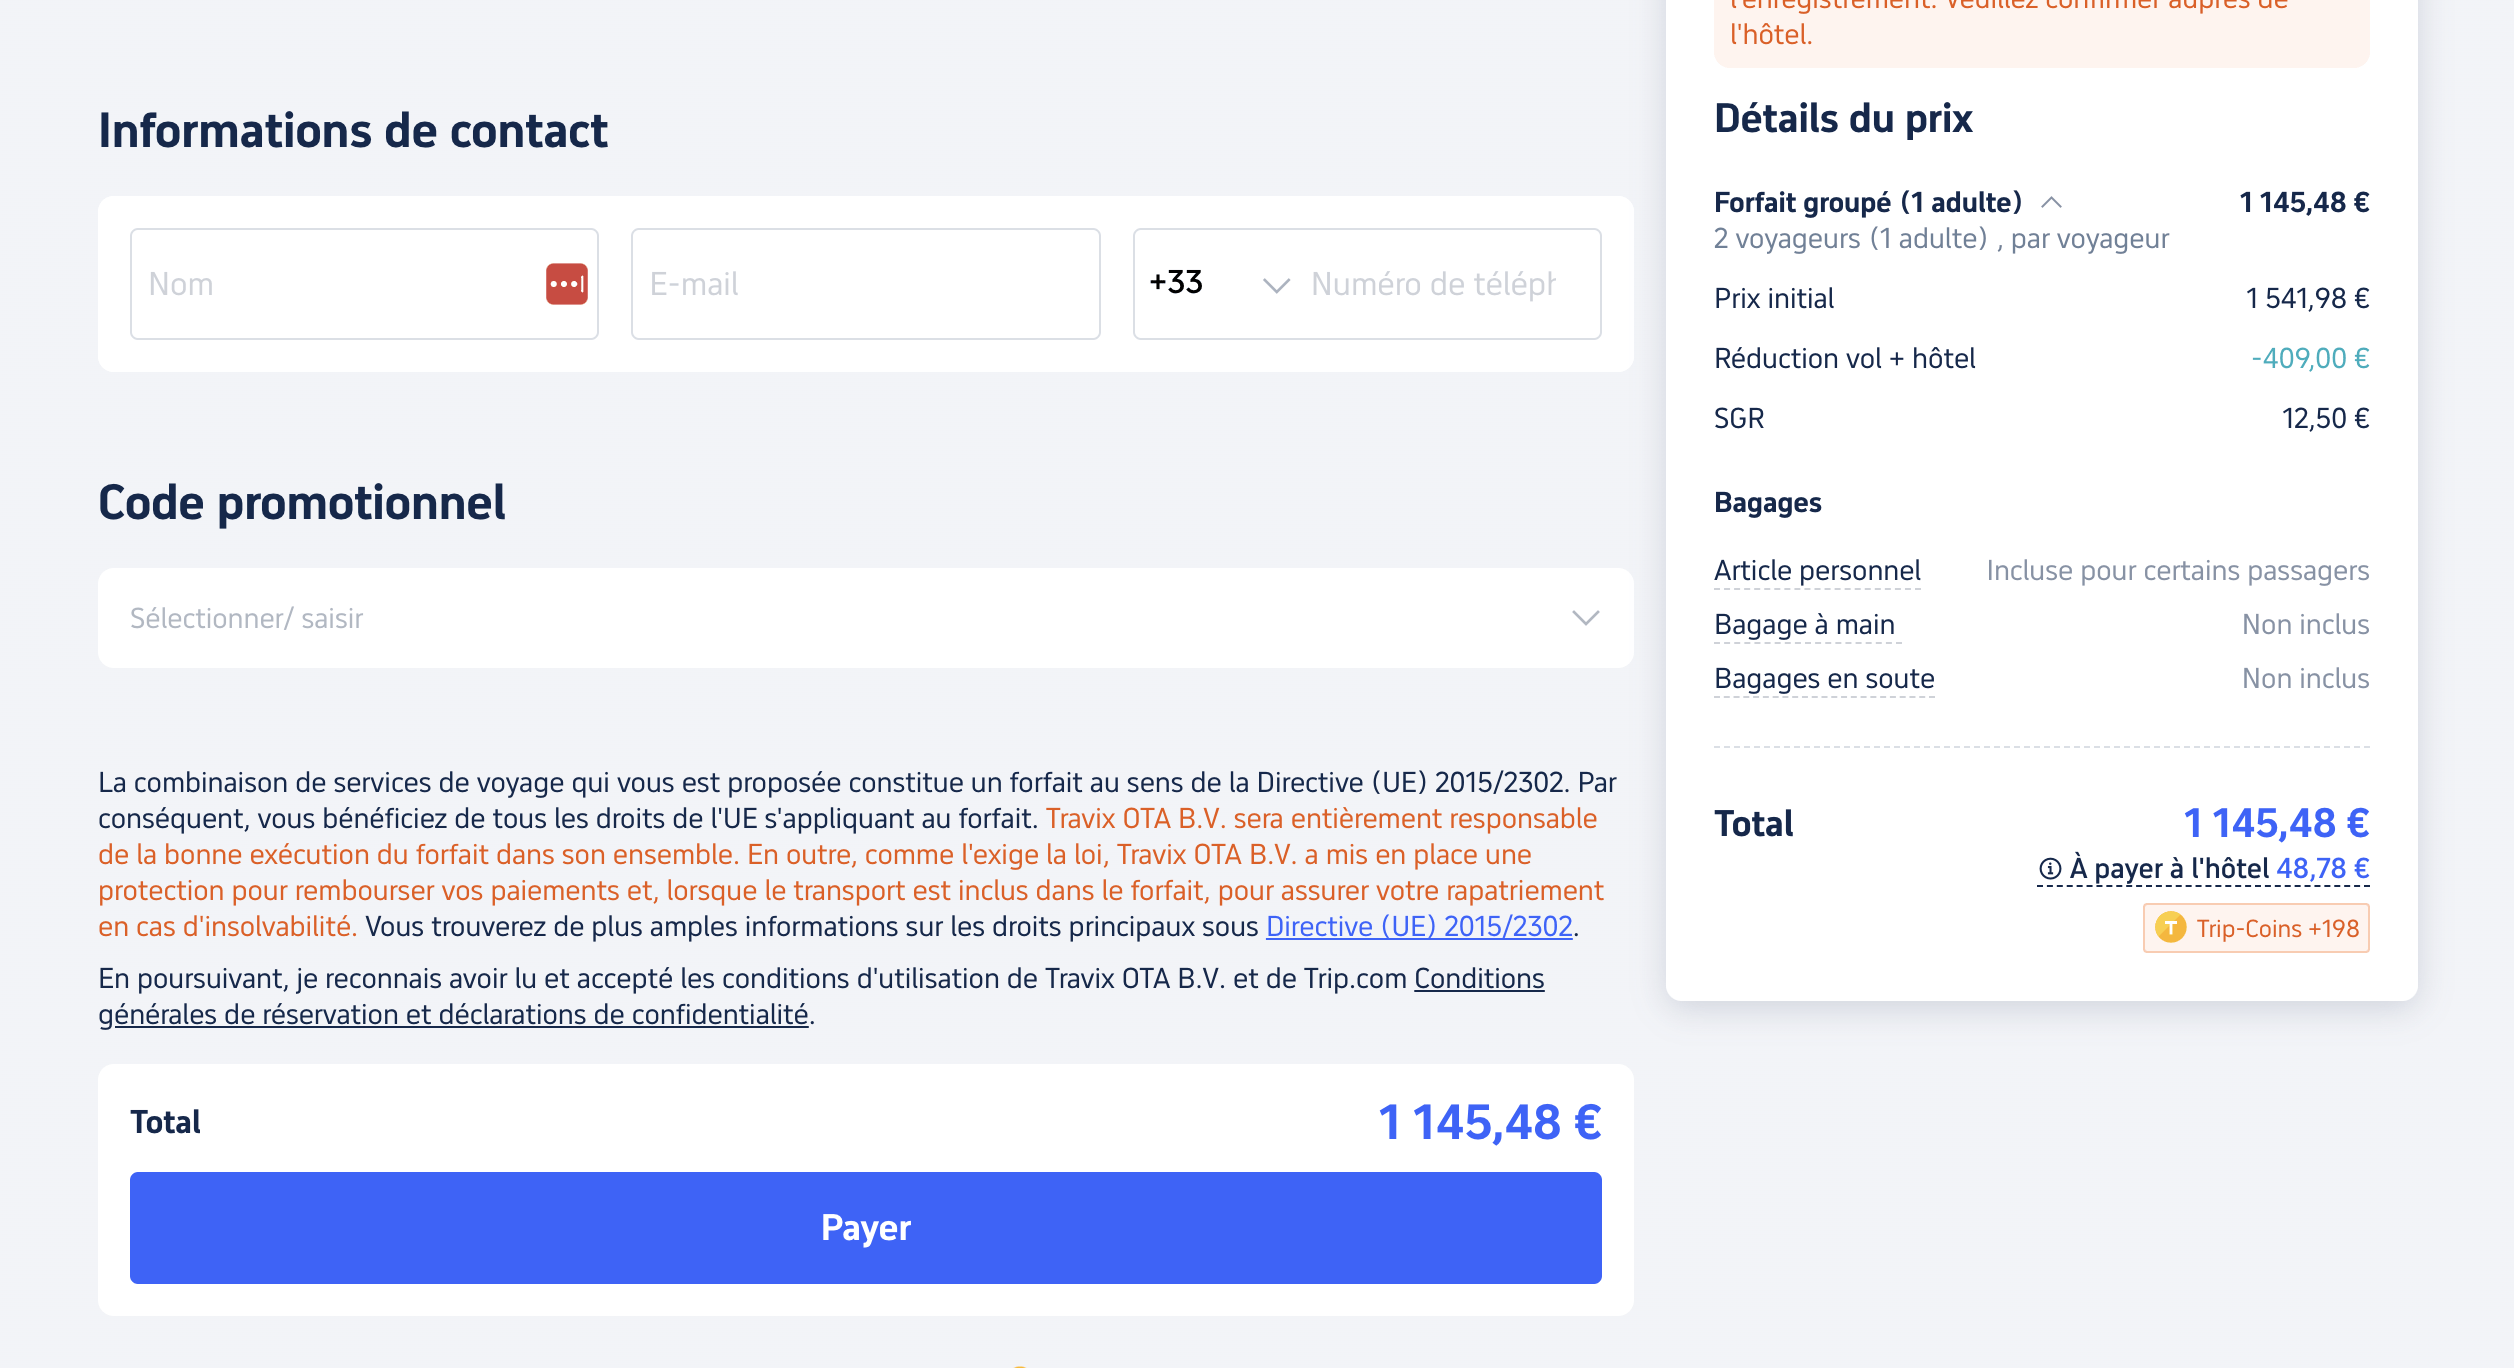2514x1368 pixels.
Task: Open the Sélectionner/saisir promo code selector
Action: click(x=800, y=618)
